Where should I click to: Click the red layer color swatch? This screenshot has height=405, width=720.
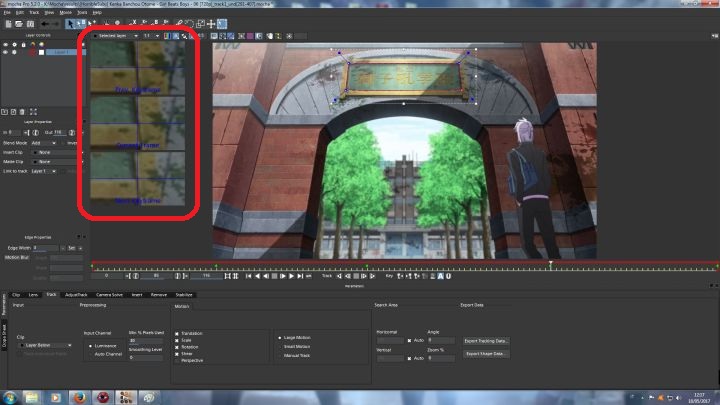click(32, 52)
